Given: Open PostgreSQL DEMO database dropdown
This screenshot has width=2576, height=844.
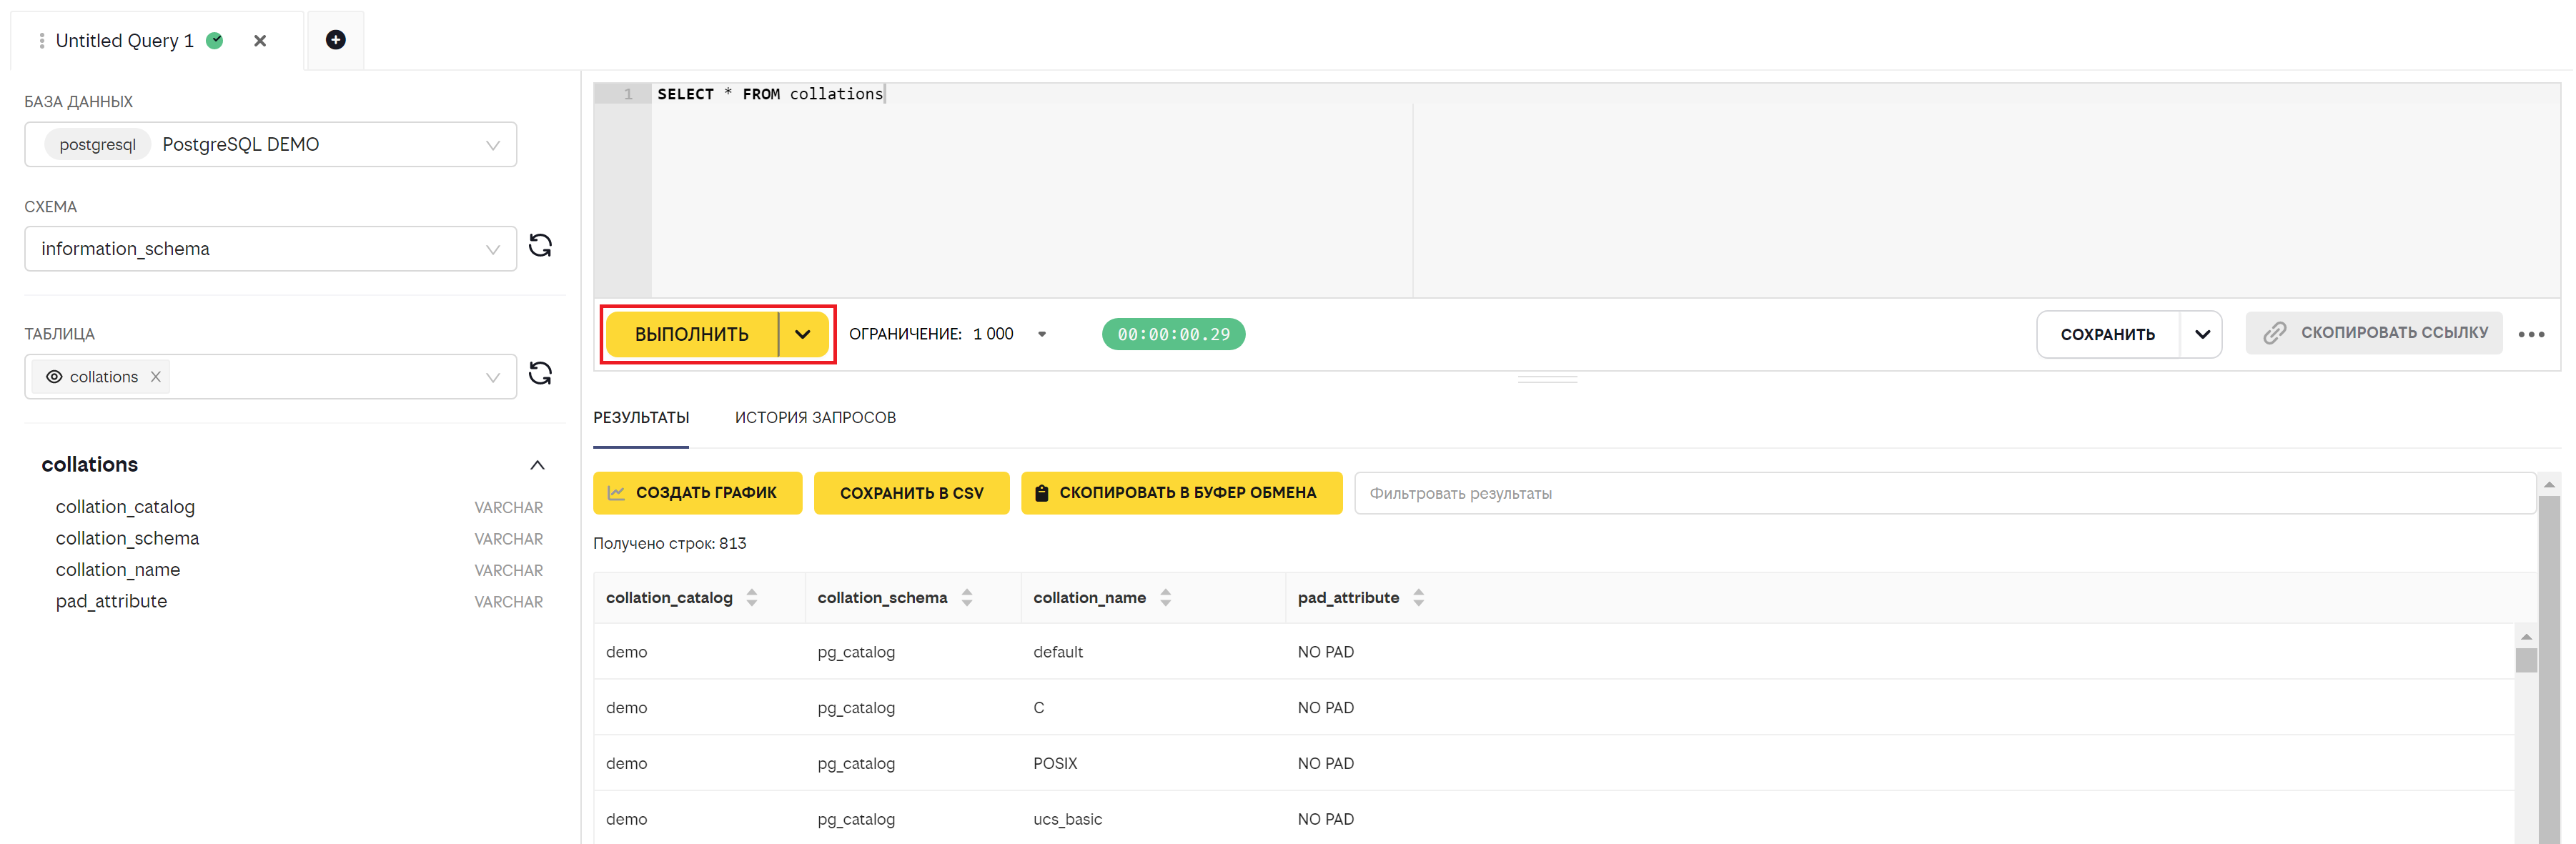Looking at the screenshot, I should coord(270,145).
